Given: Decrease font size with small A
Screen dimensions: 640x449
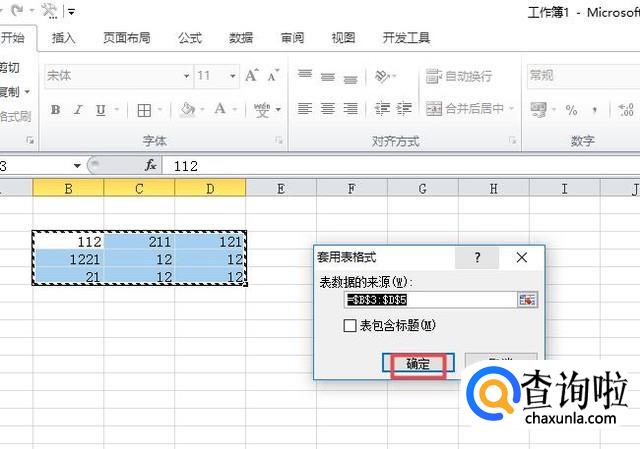Looking at the screenshot, I should coord(273,76).
